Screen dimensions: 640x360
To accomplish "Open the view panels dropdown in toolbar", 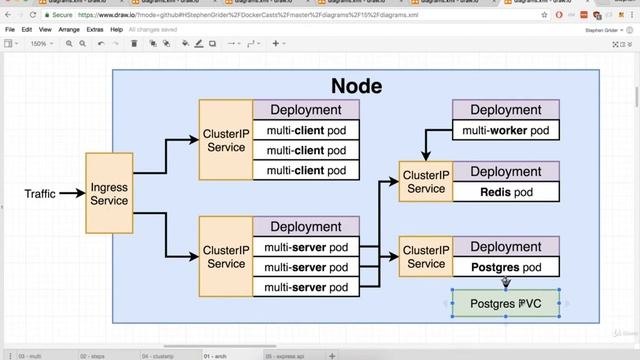I will tap(11, 43).
